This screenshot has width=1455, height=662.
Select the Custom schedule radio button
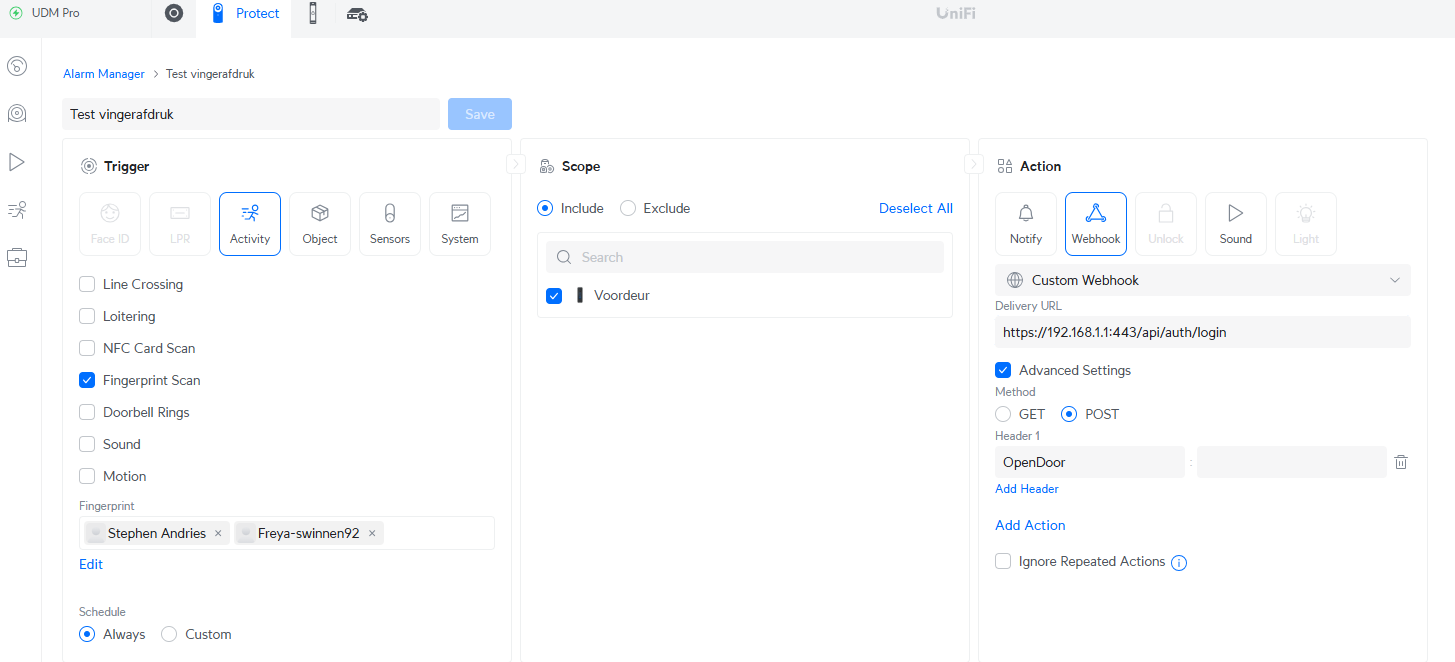(169, 634)
